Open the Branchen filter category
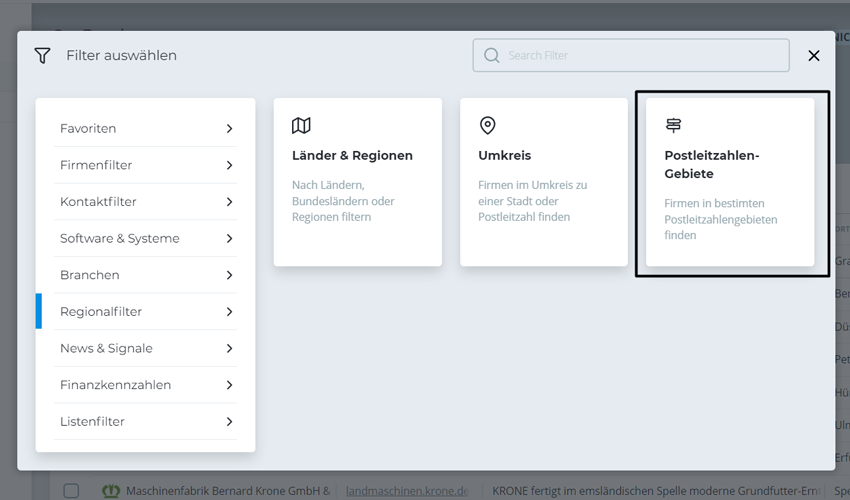 point(89,275)
